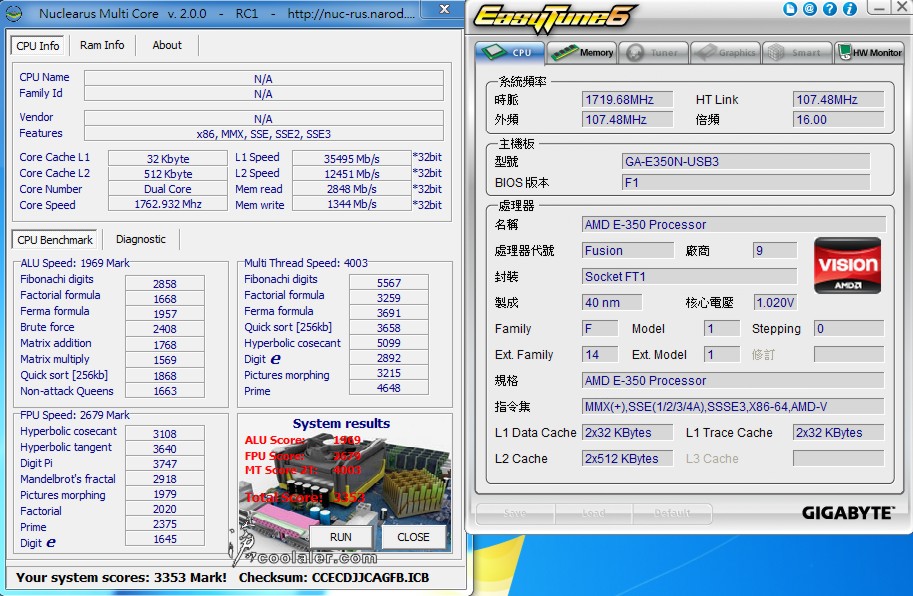The width and height of the screenshot is (913, 596).
Task: Select the CPU Benchmark tab
Action: [55, 240]
